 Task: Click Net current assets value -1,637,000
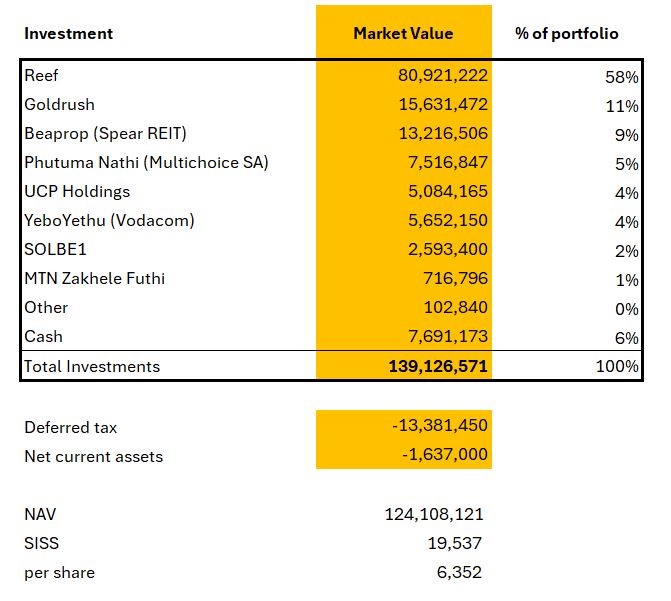tap(445, 454)
